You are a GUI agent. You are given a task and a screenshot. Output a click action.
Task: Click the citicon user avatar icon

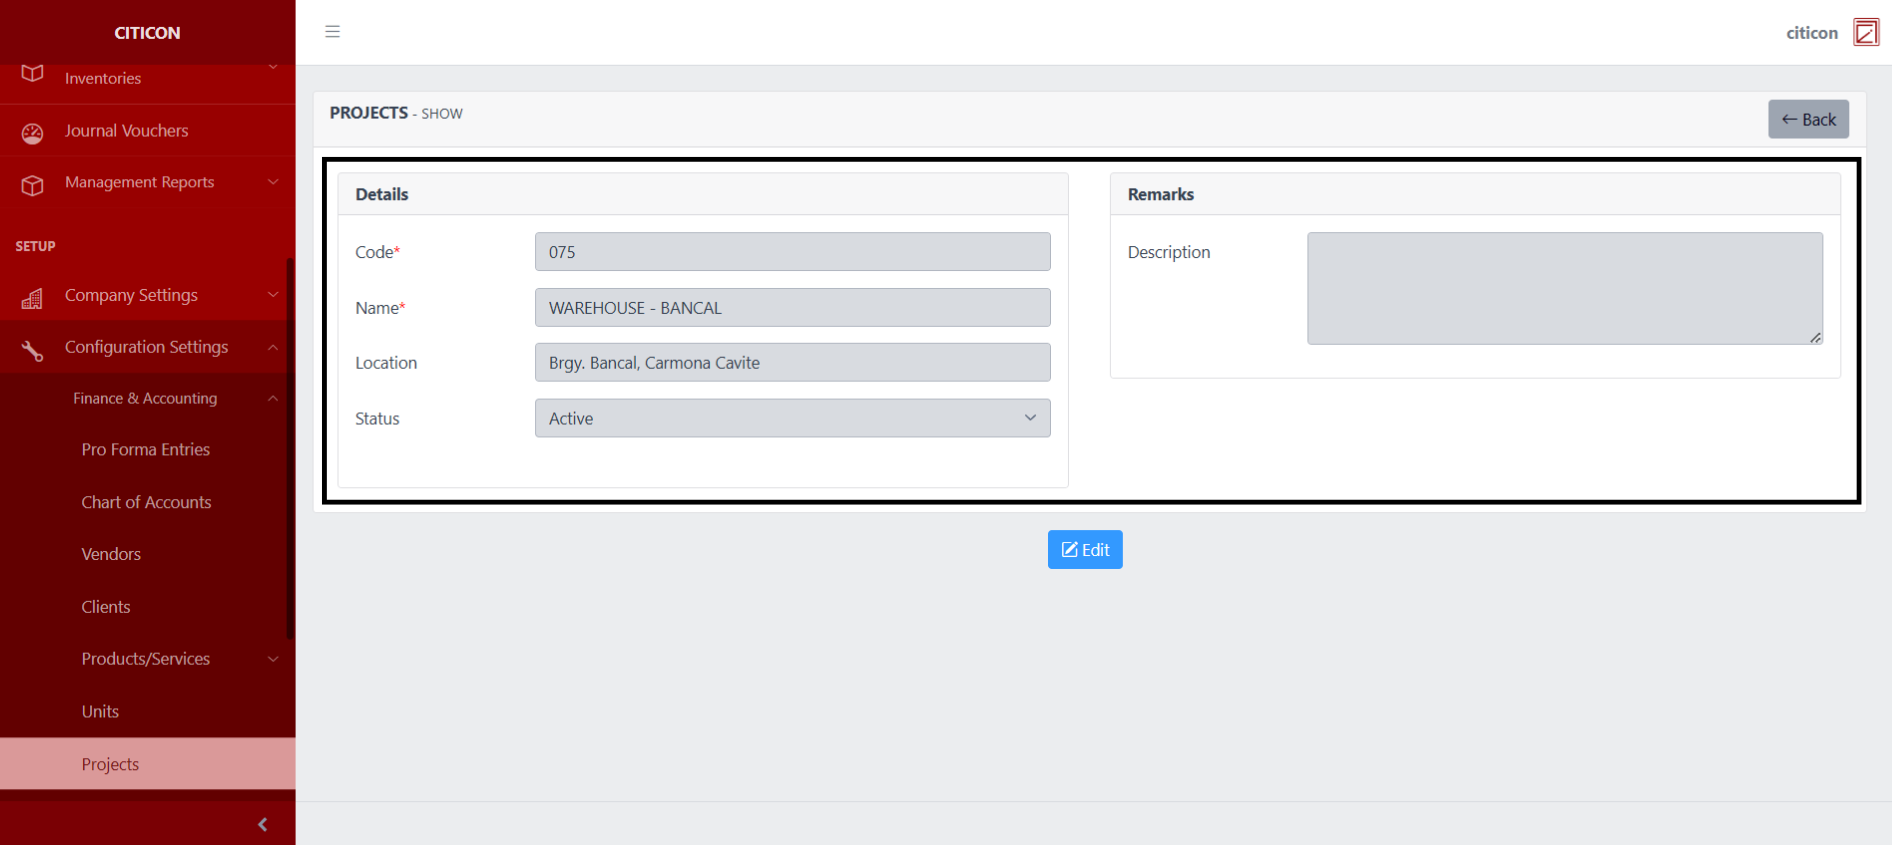coord(1865,32)
